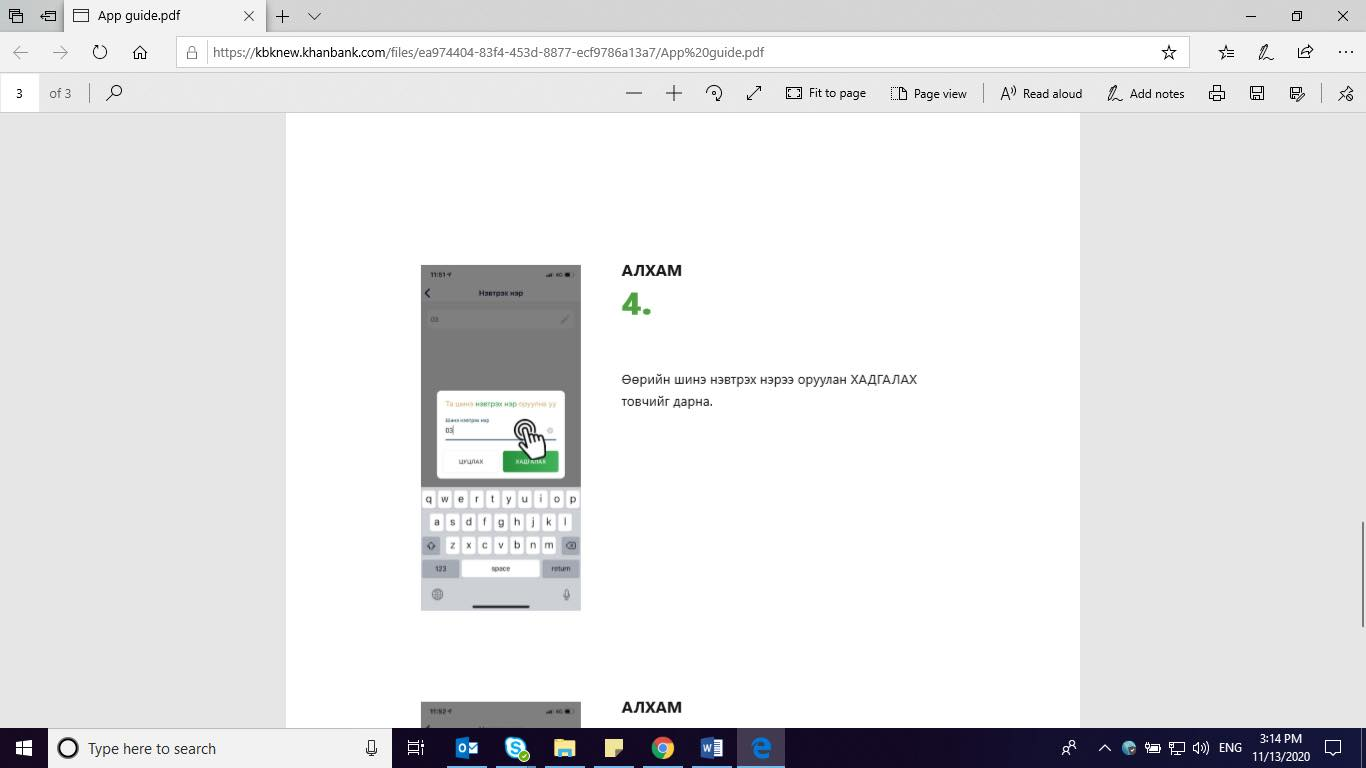
Task: Click the PDF search magnifier icon
Action: tap(114, 93)
